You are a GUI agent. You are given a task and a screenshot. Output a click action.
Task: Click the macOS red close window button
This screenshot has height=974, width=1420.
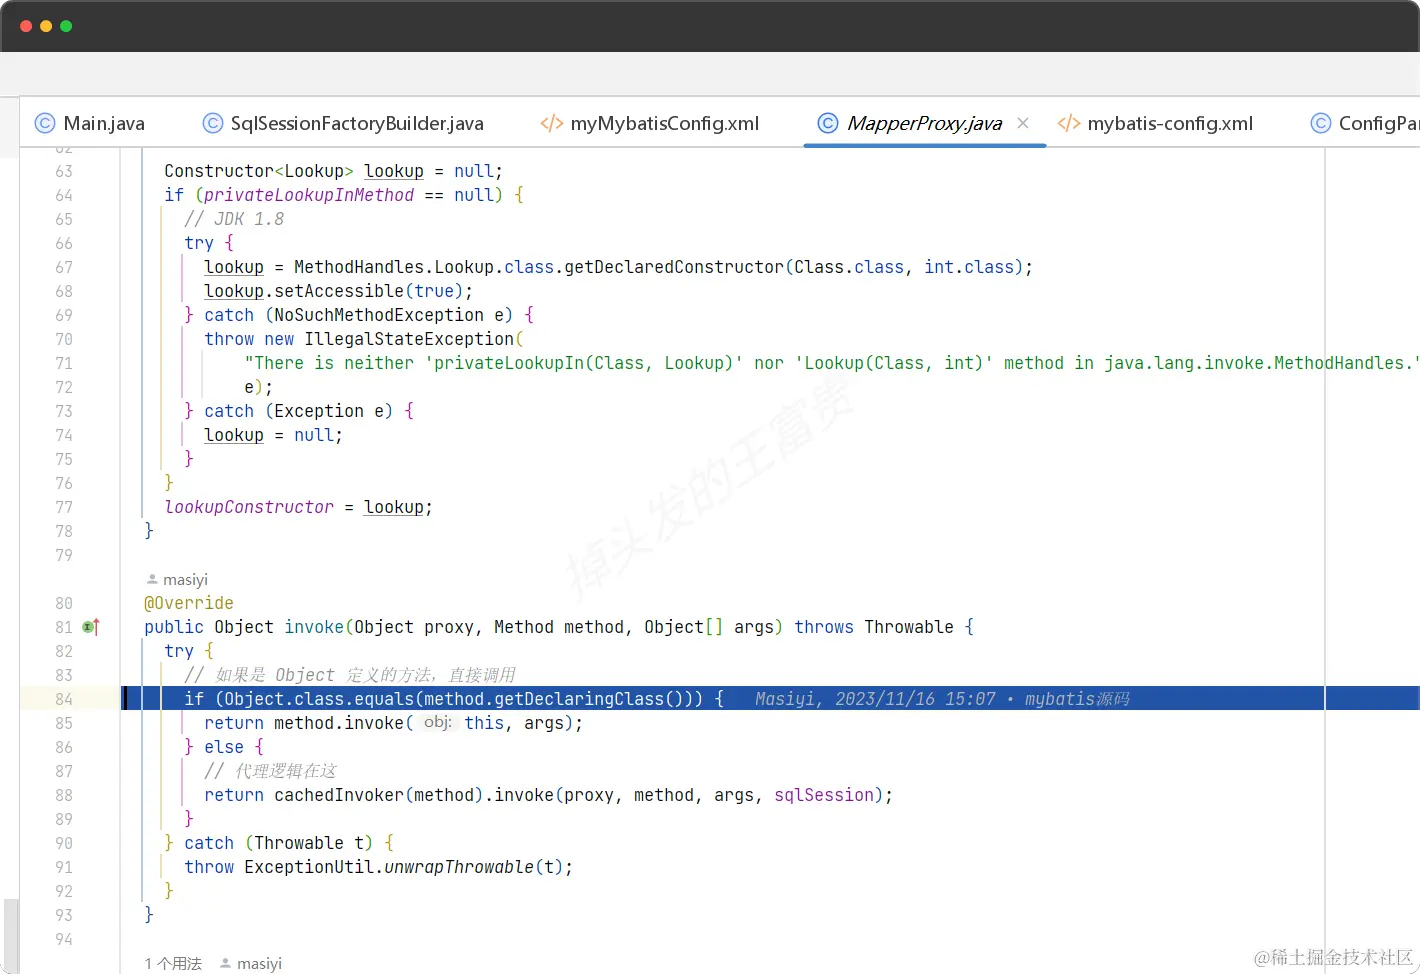[26, 26]
